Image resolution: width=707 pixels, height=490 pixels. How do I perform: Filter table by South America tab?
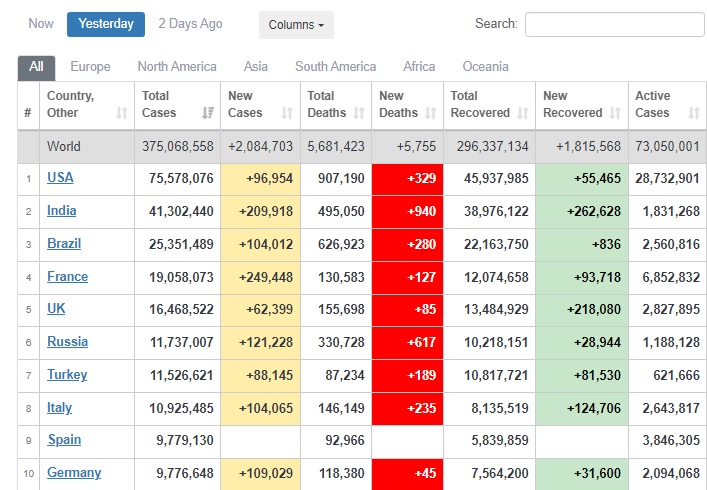[335, 67]
